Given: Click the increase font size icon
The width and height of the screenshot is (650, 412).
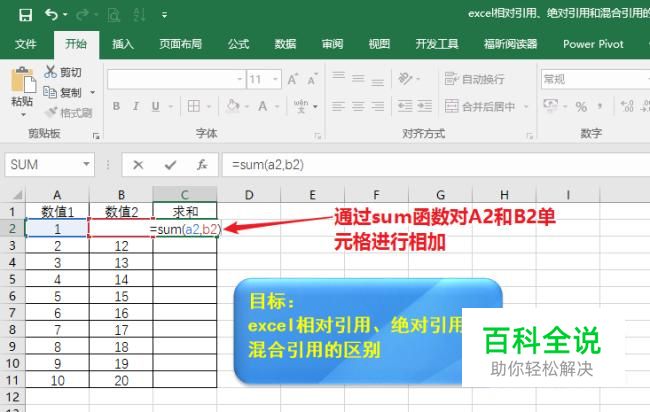Looking at the screenshot, I should click(x=293, y=79).
